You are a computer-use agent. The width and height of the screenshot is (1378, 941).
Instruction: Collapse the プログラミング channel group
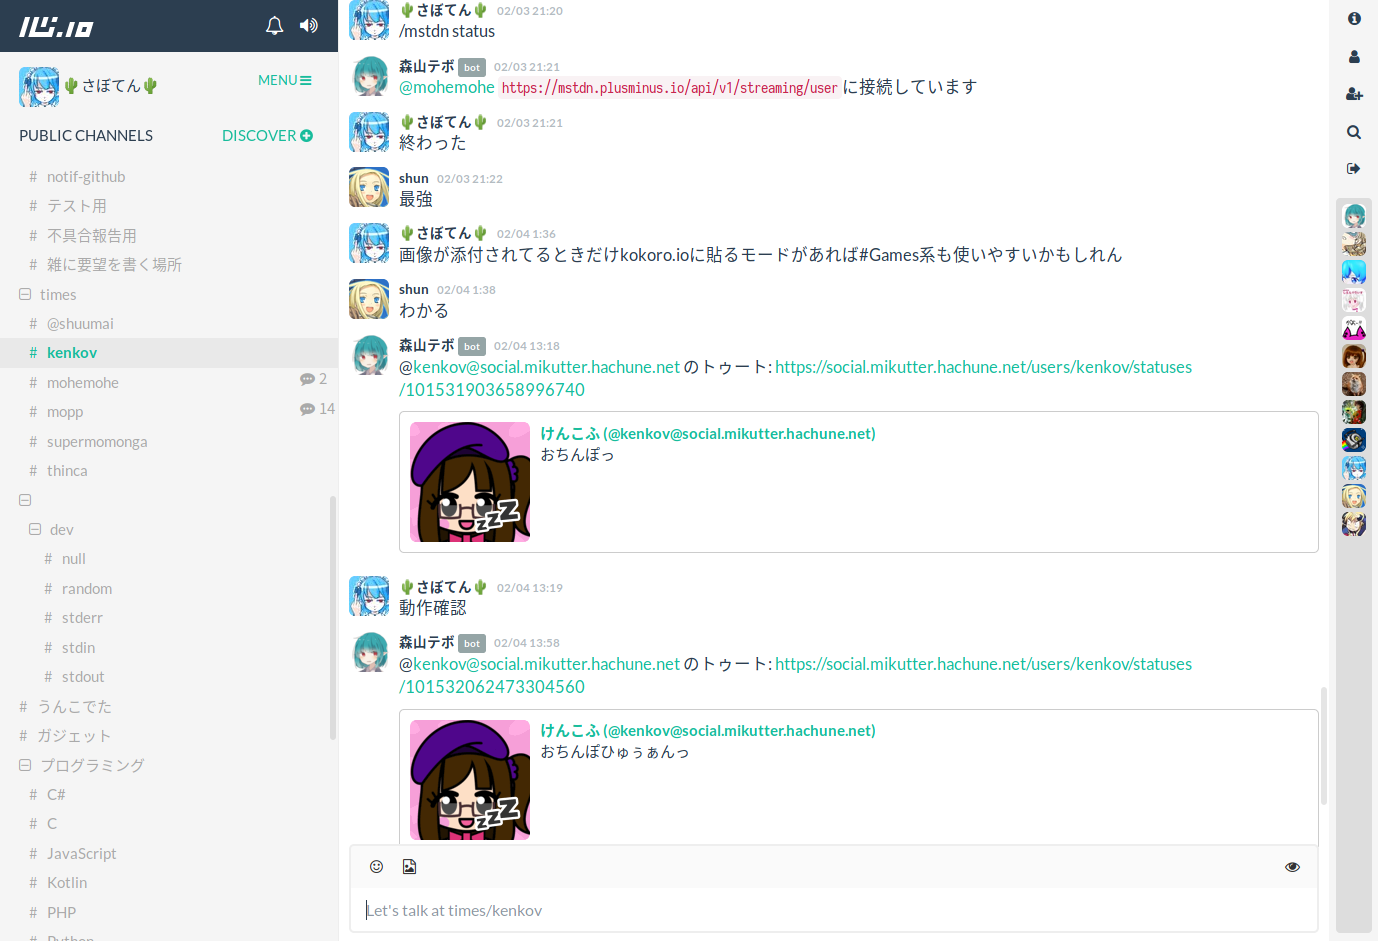coord(25,766)
